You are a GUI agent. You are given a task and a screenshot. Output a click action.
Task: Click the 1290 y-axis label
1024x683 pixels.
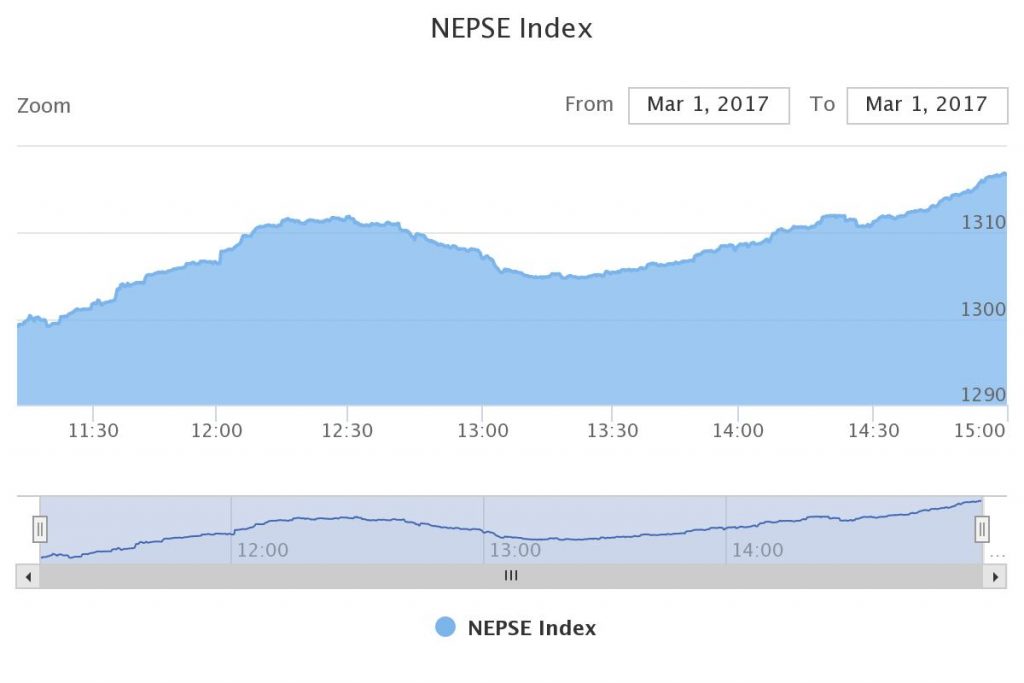pyautogui.click(x=983, y=395)
